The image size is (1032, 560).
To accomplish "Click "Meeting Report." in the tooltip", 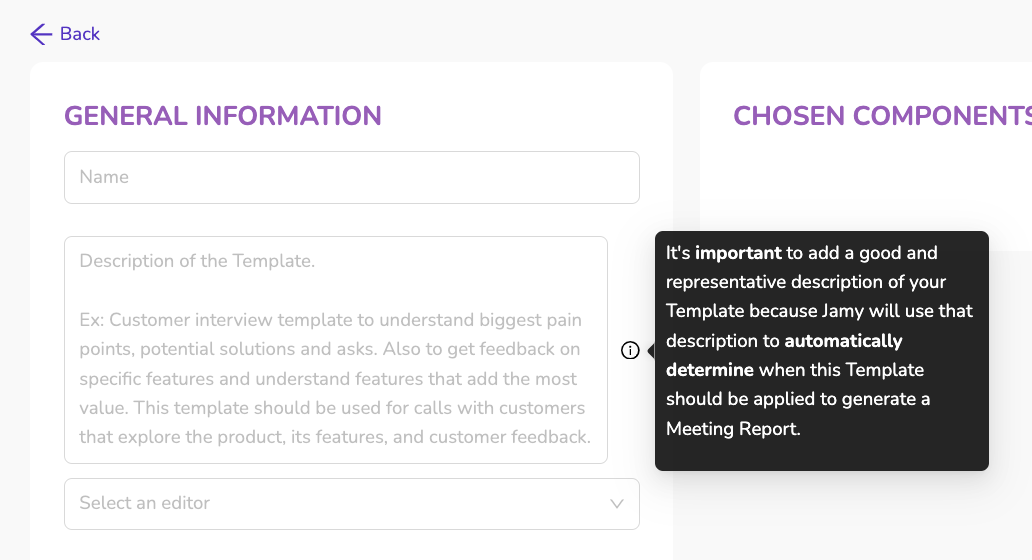I will click(x=733, y=429).
